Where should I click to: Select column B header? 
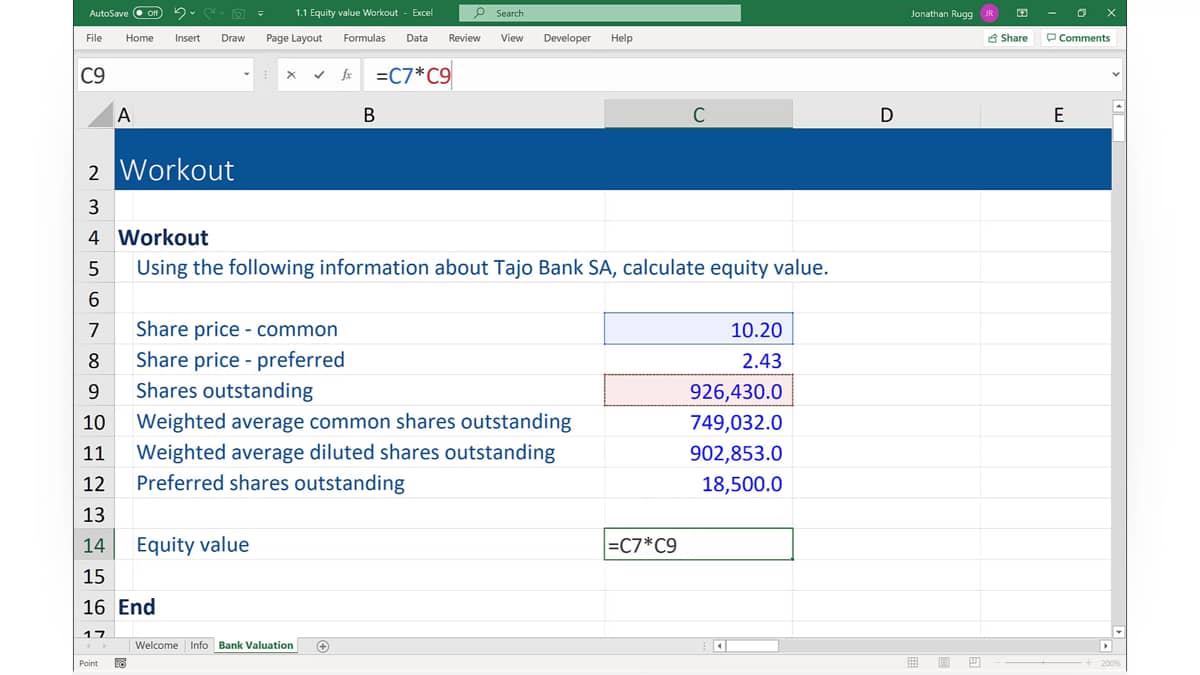(x=369, y=115)
